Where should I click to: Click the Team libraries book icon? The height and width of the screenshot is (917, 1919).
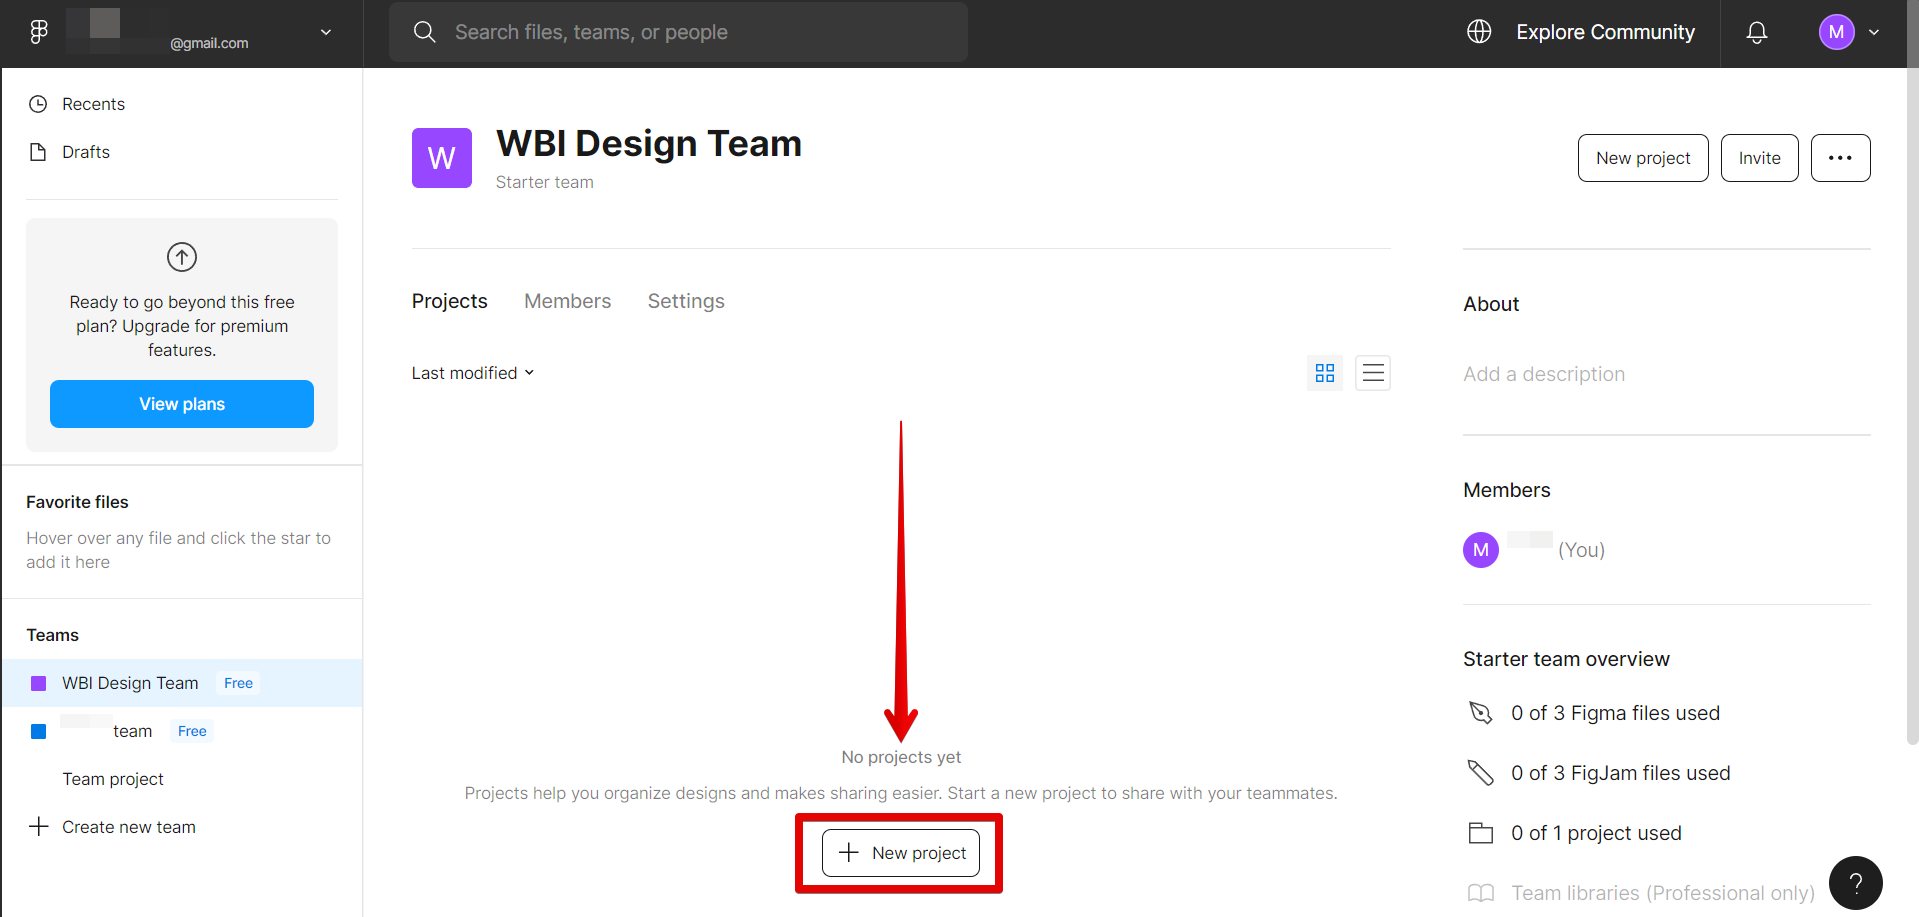click(x=1480, y=893)
